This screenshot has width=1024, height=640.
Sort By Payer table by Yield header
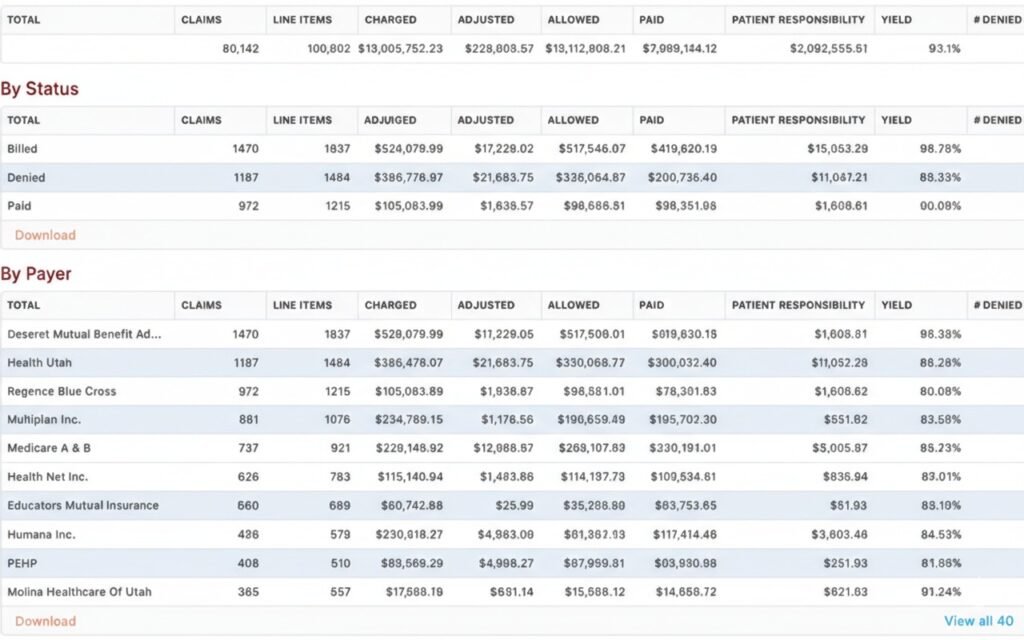(896, 305)
